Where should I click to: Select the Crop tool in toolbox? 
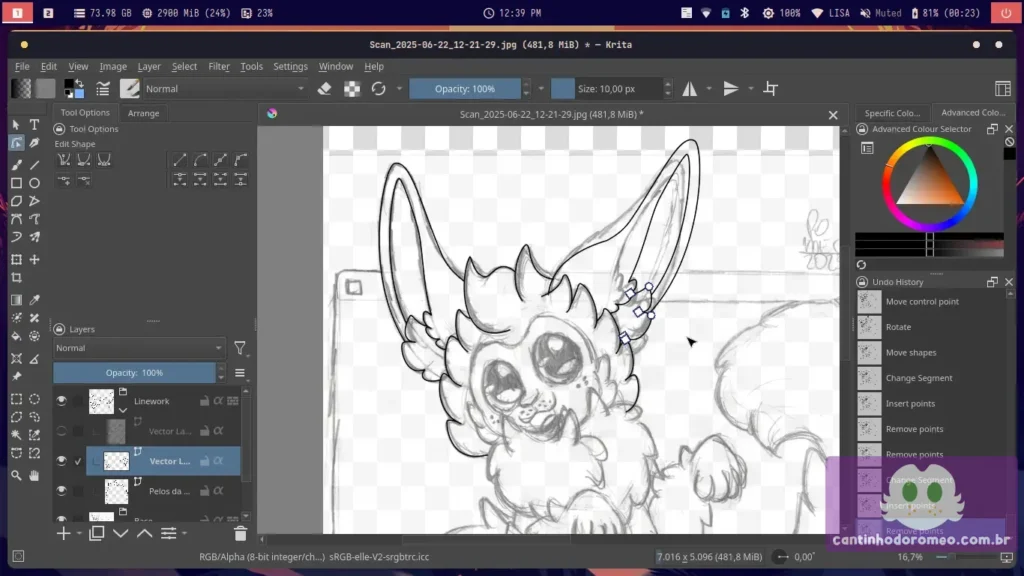16,278
